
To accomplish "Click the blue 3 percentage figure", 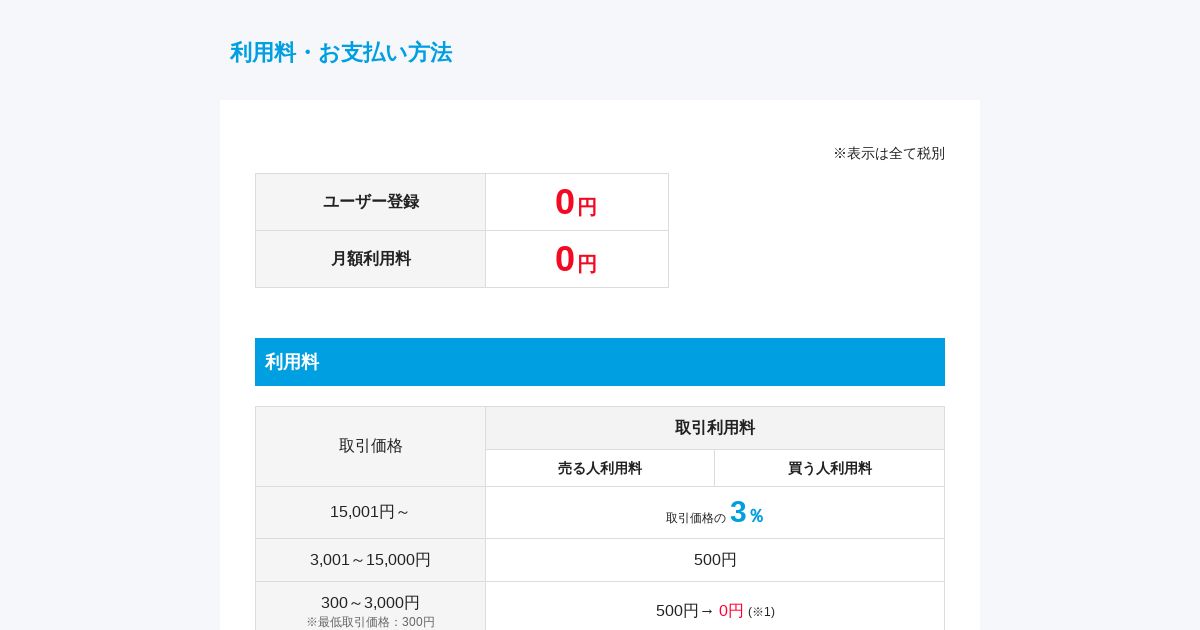I will [x=738, y=512].
